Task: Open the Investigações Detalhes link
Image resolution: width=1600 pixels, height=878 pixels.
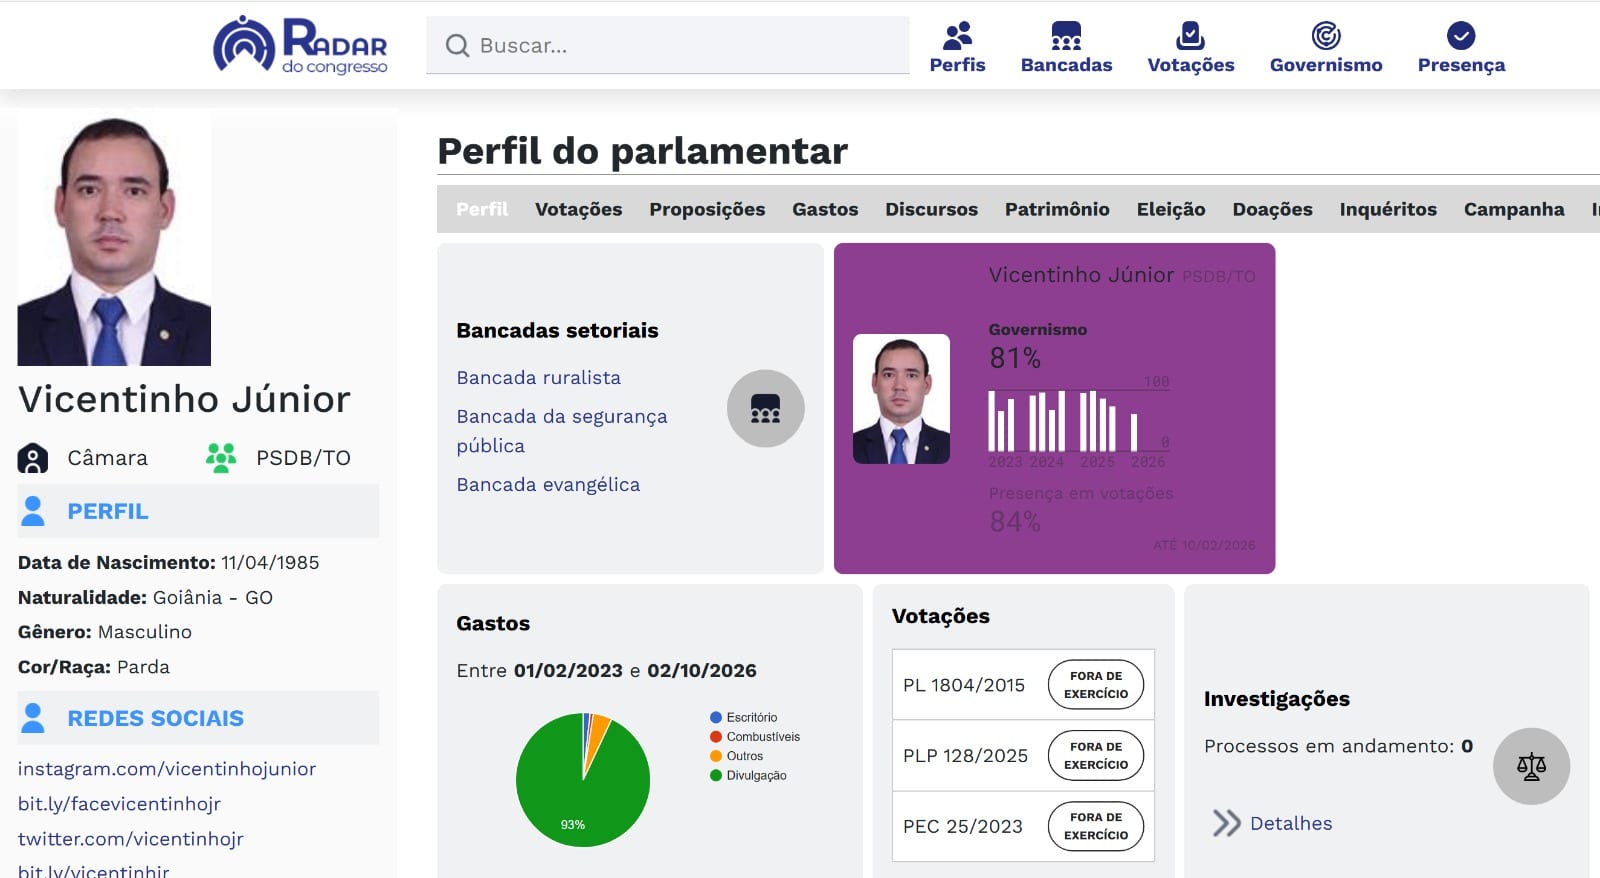Action: [x=1291, y=823]
